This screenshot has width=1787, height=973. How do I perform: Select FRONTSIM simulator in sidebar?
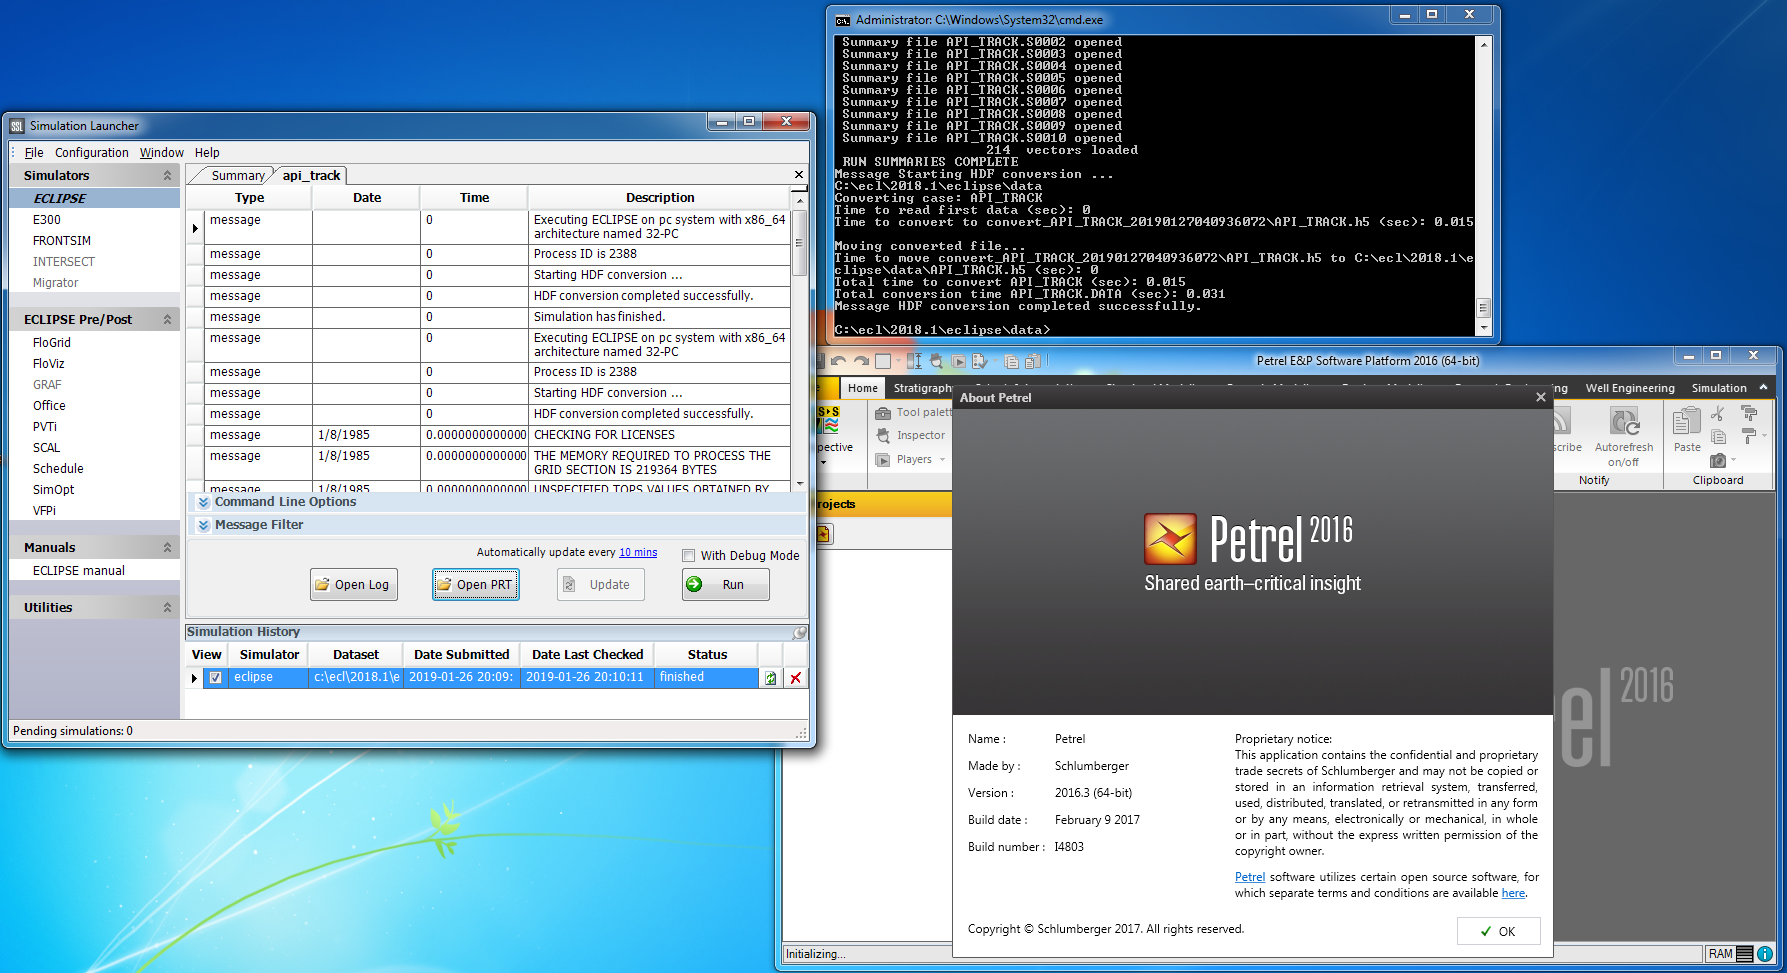[62, 241]
